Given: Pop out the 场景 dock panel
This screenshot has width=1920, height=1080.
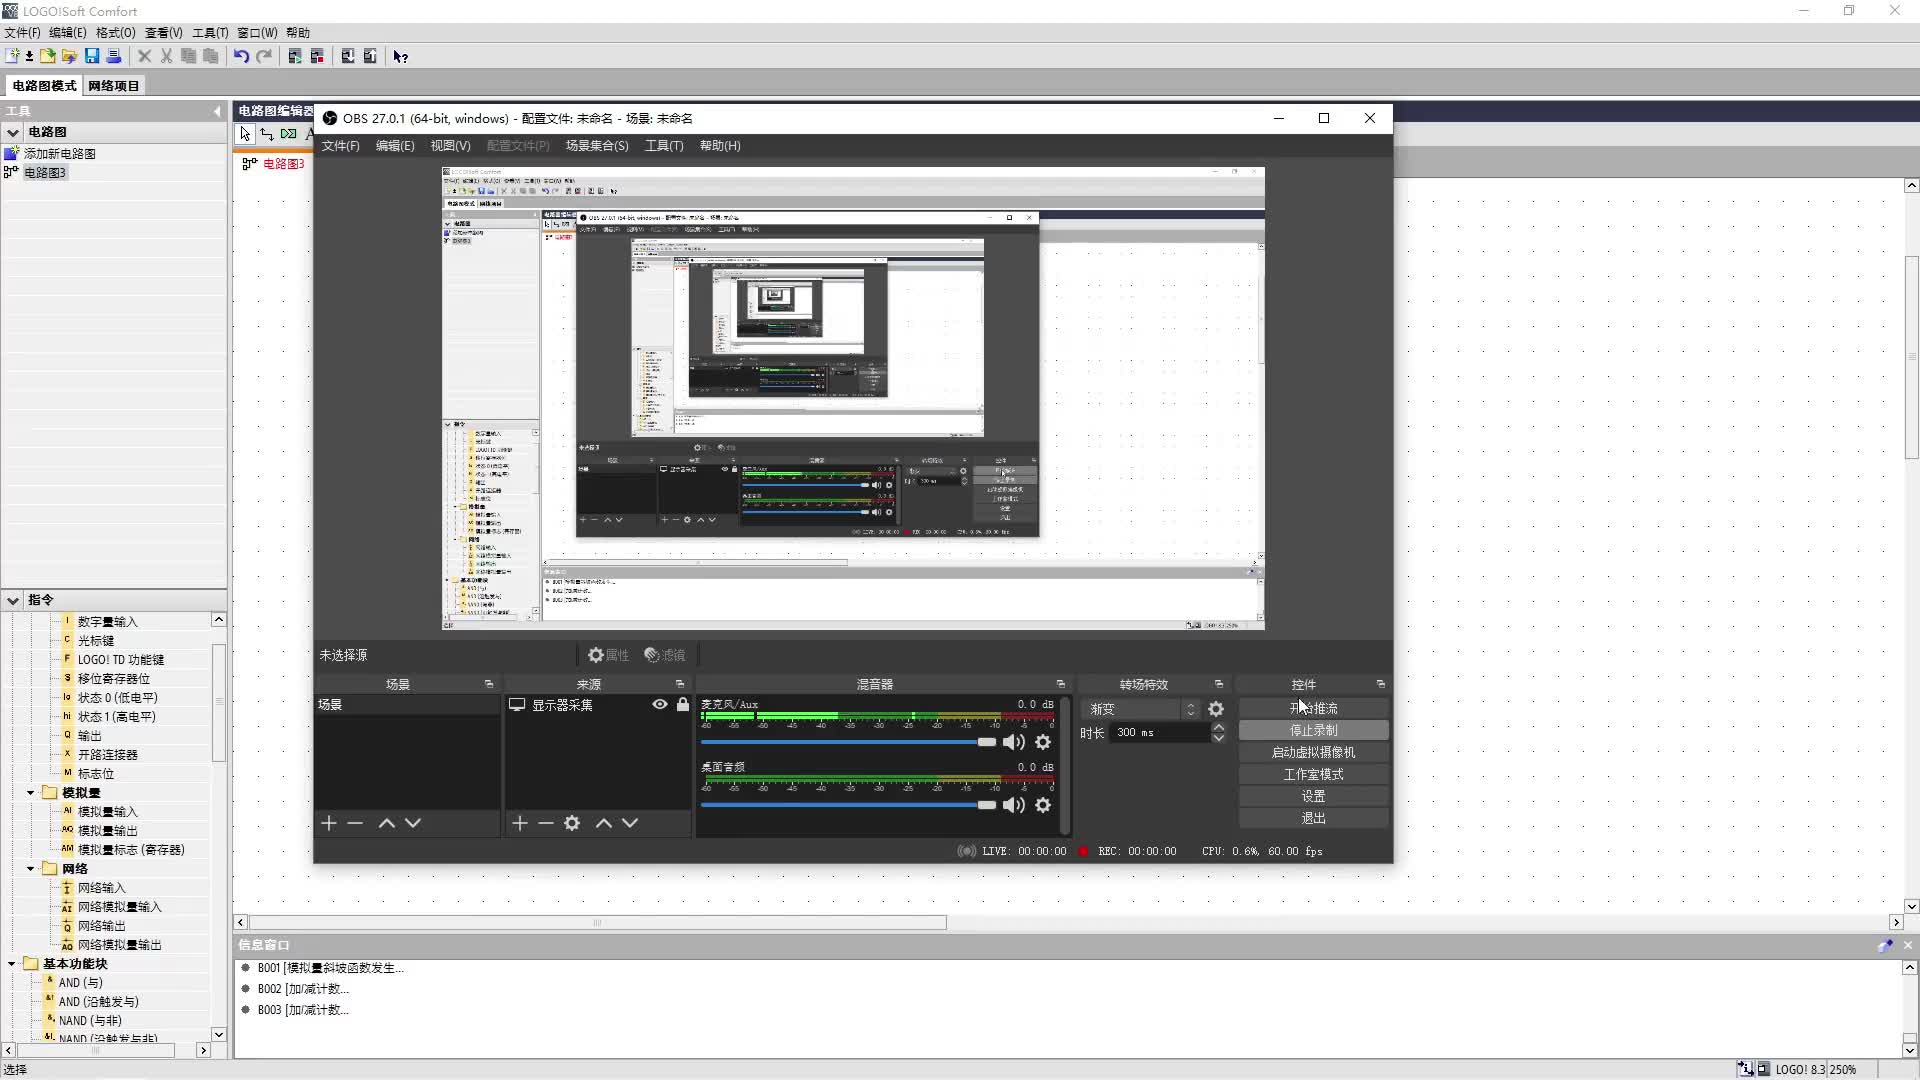Looking at the screenshot, I should pyautogui.click(x=489, y=684).
